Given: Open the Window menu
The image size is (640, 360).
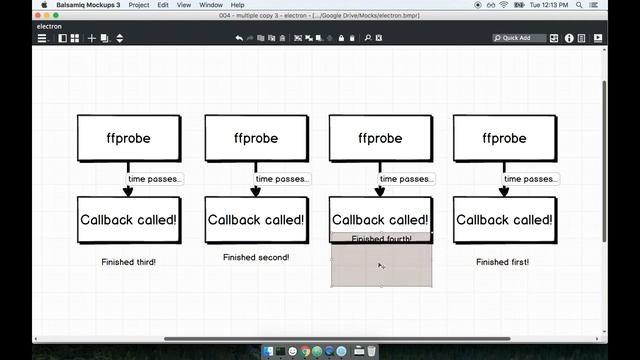Looking at the screenshot, I should (x=211, y=5).
